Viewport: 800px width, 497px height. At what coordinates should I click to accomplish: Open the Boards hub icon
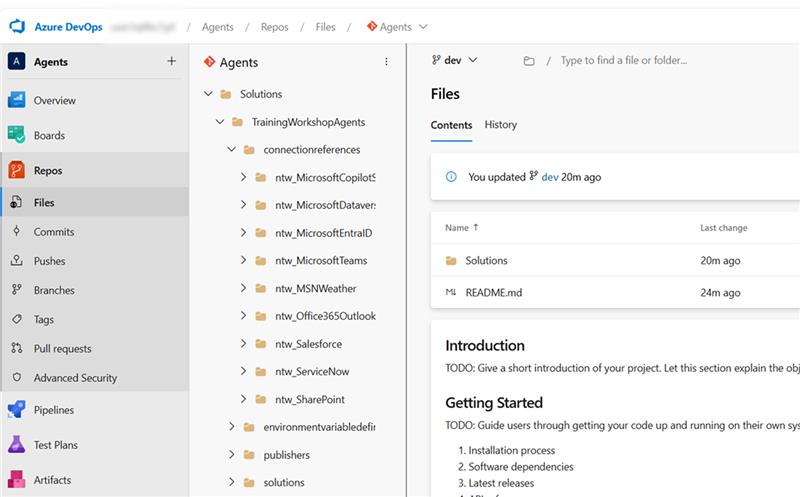coord(16,135)
